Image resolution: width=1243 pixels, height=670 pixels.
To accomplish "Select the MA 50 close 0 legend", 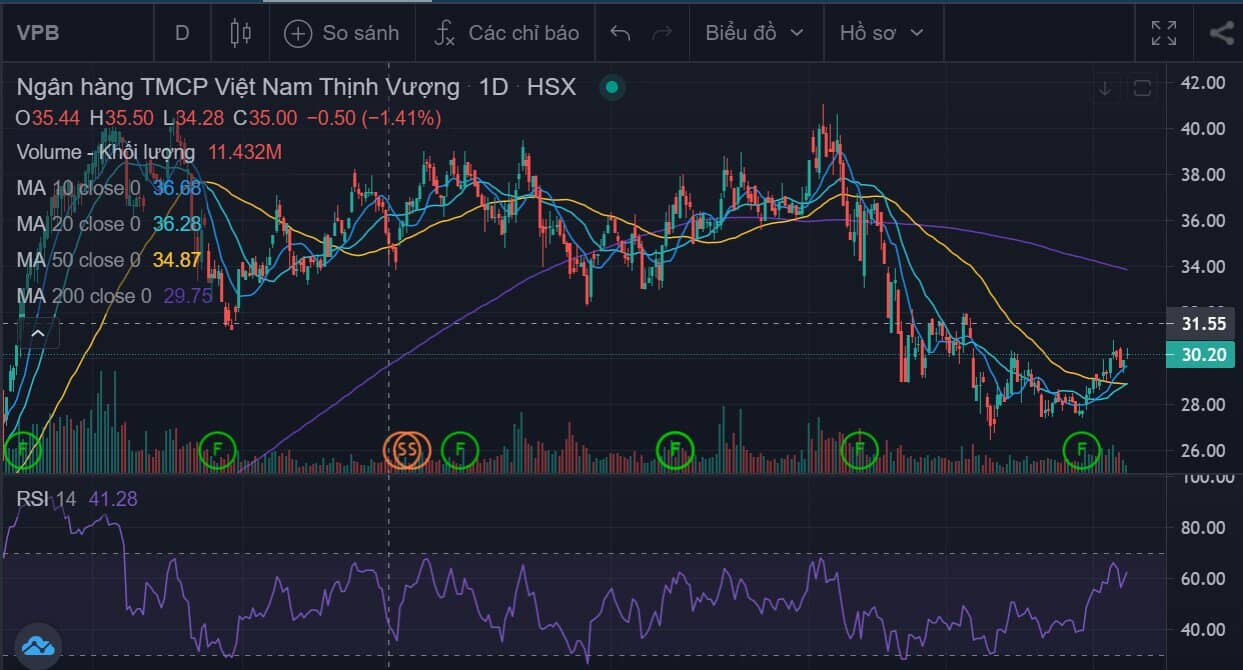I will tap(78, 260).
